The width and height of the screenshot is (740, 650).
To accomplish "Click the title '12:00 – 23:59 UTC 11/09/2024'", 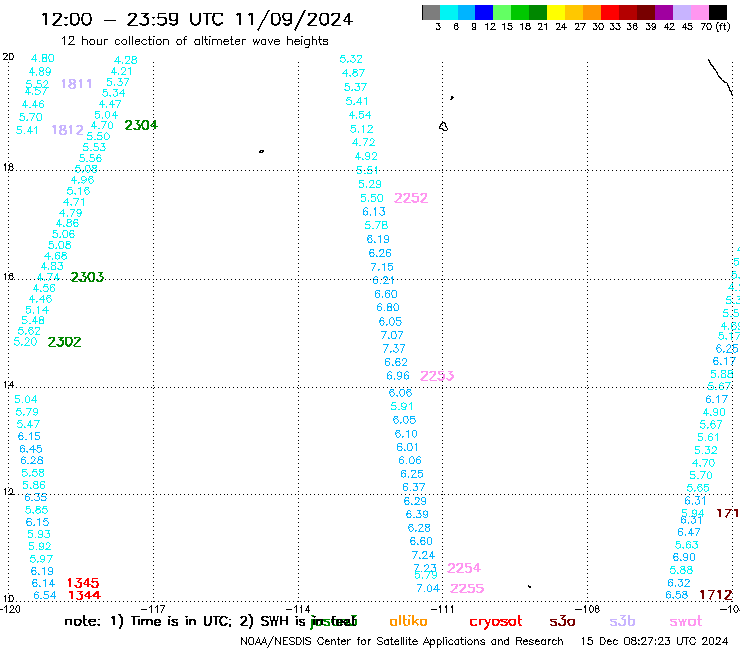I will click(x=197, y=19).
